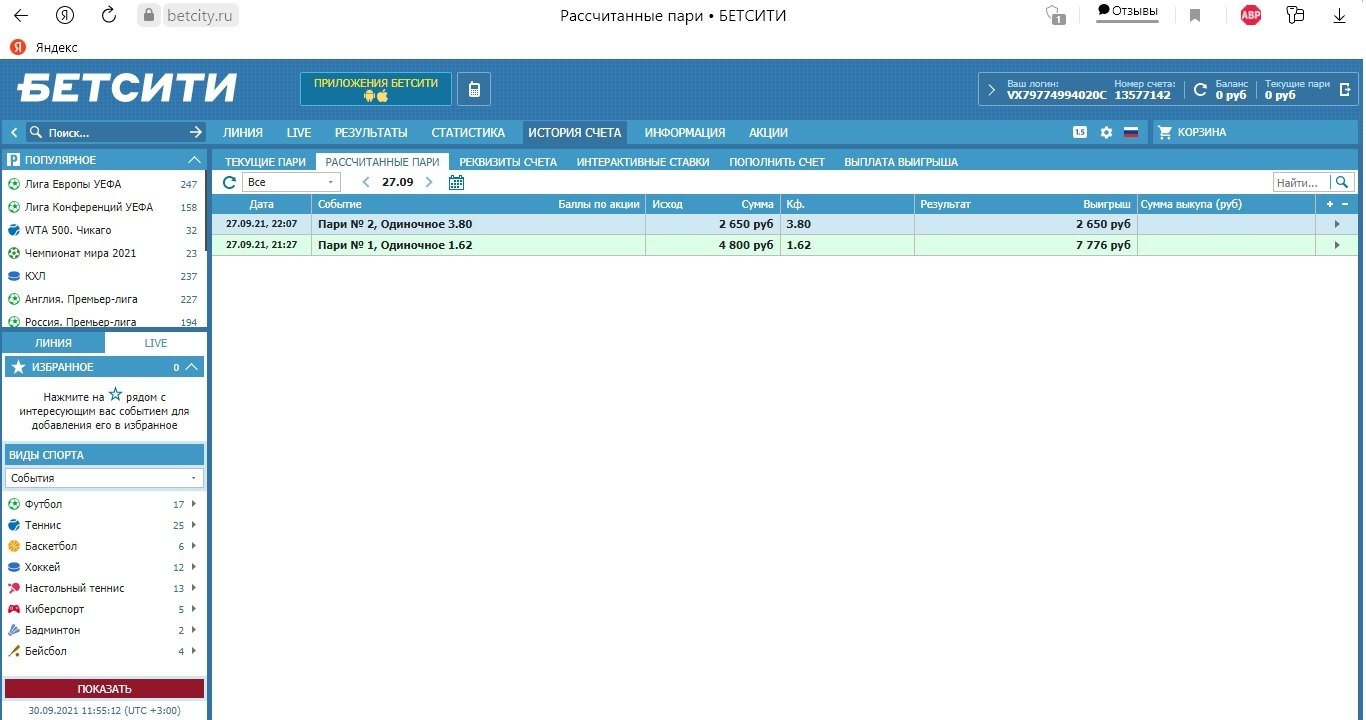
Task: Open the Результаты menu item
Action: pyautogui.click(x=370, y=132)
